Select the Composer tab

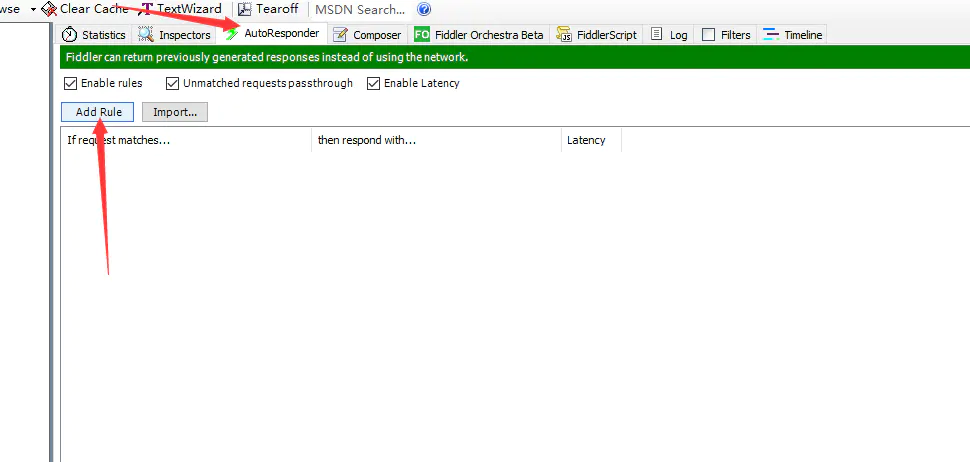pyautogui.click(x=366, y=35)
